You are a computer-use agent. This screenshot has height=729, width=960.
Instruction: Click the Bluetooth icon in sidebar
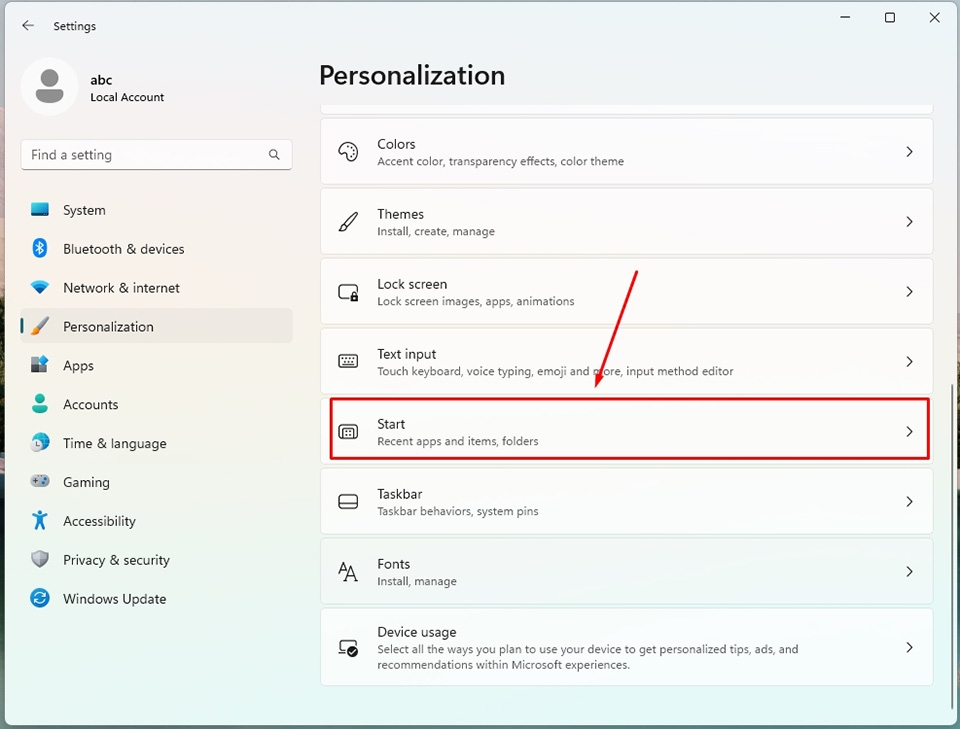(x=40, y=249)
